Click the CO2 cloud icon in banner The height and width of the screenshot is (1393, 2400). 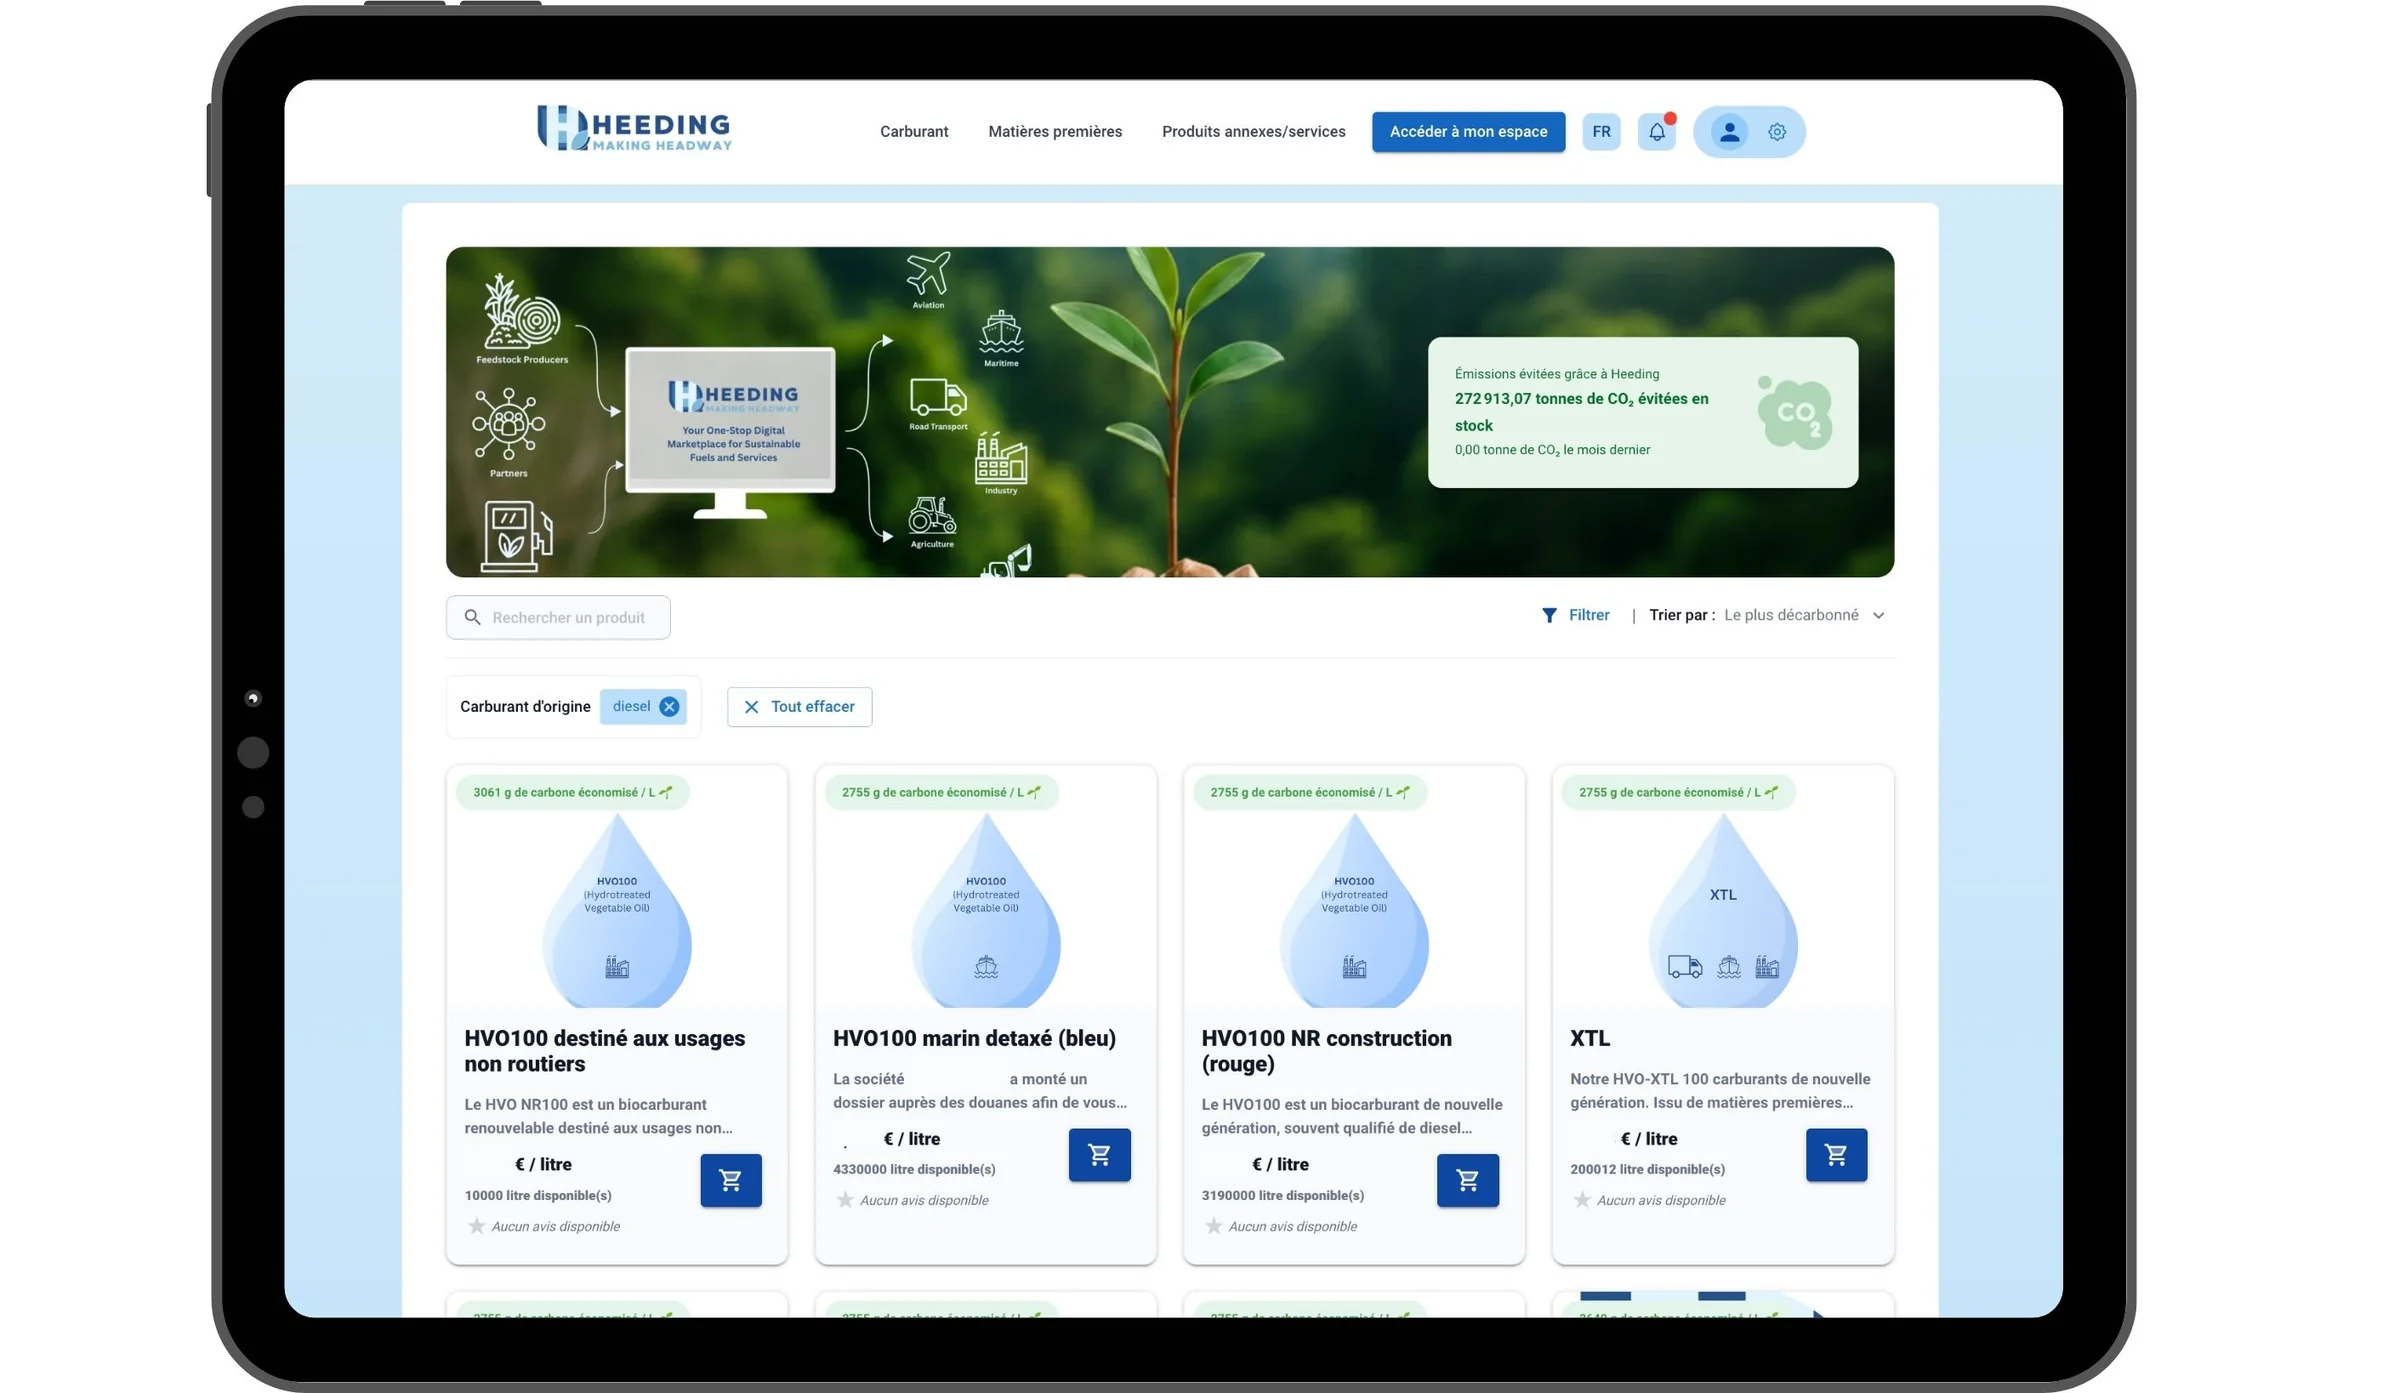coord(1796,412)
